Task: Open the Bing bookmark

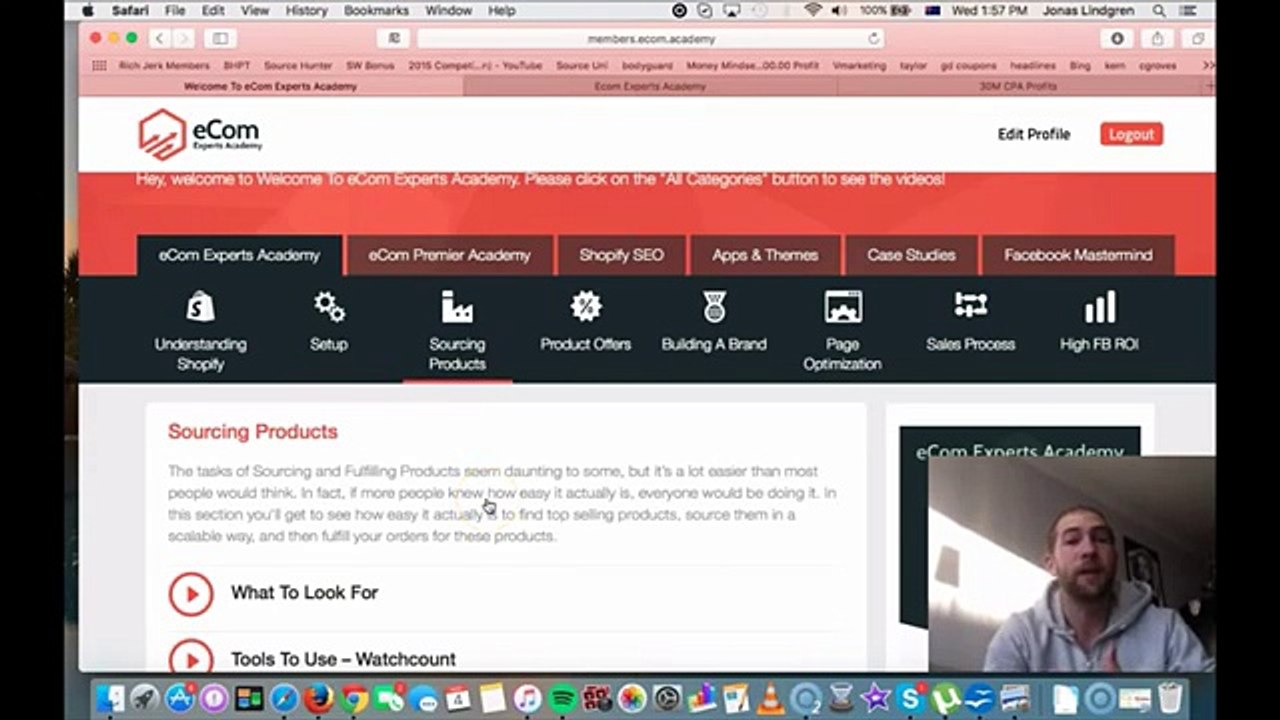Action: [1079, 65]
